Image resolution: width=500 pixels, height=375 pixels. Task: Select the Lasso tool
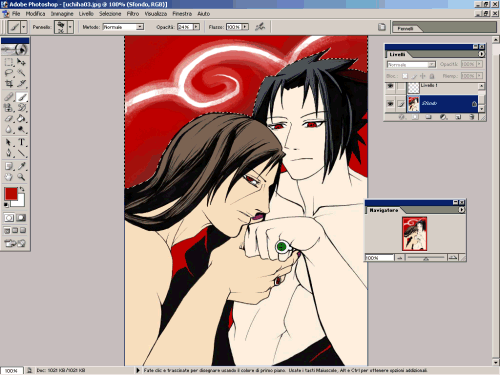pyautogui.click(x=9, y=73)
